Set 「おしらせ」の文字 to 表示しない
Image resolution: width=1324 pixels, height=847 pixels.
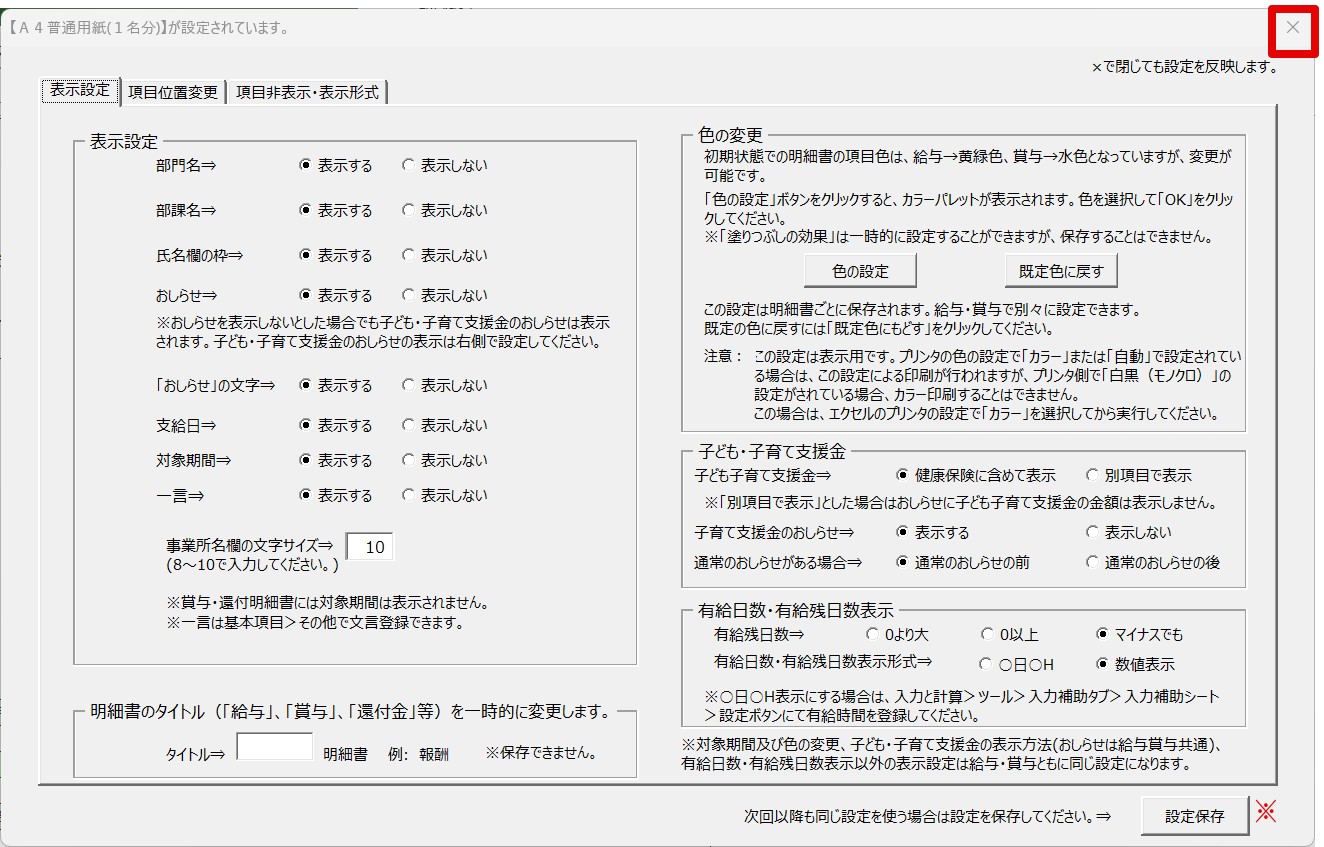pos(445,386)
